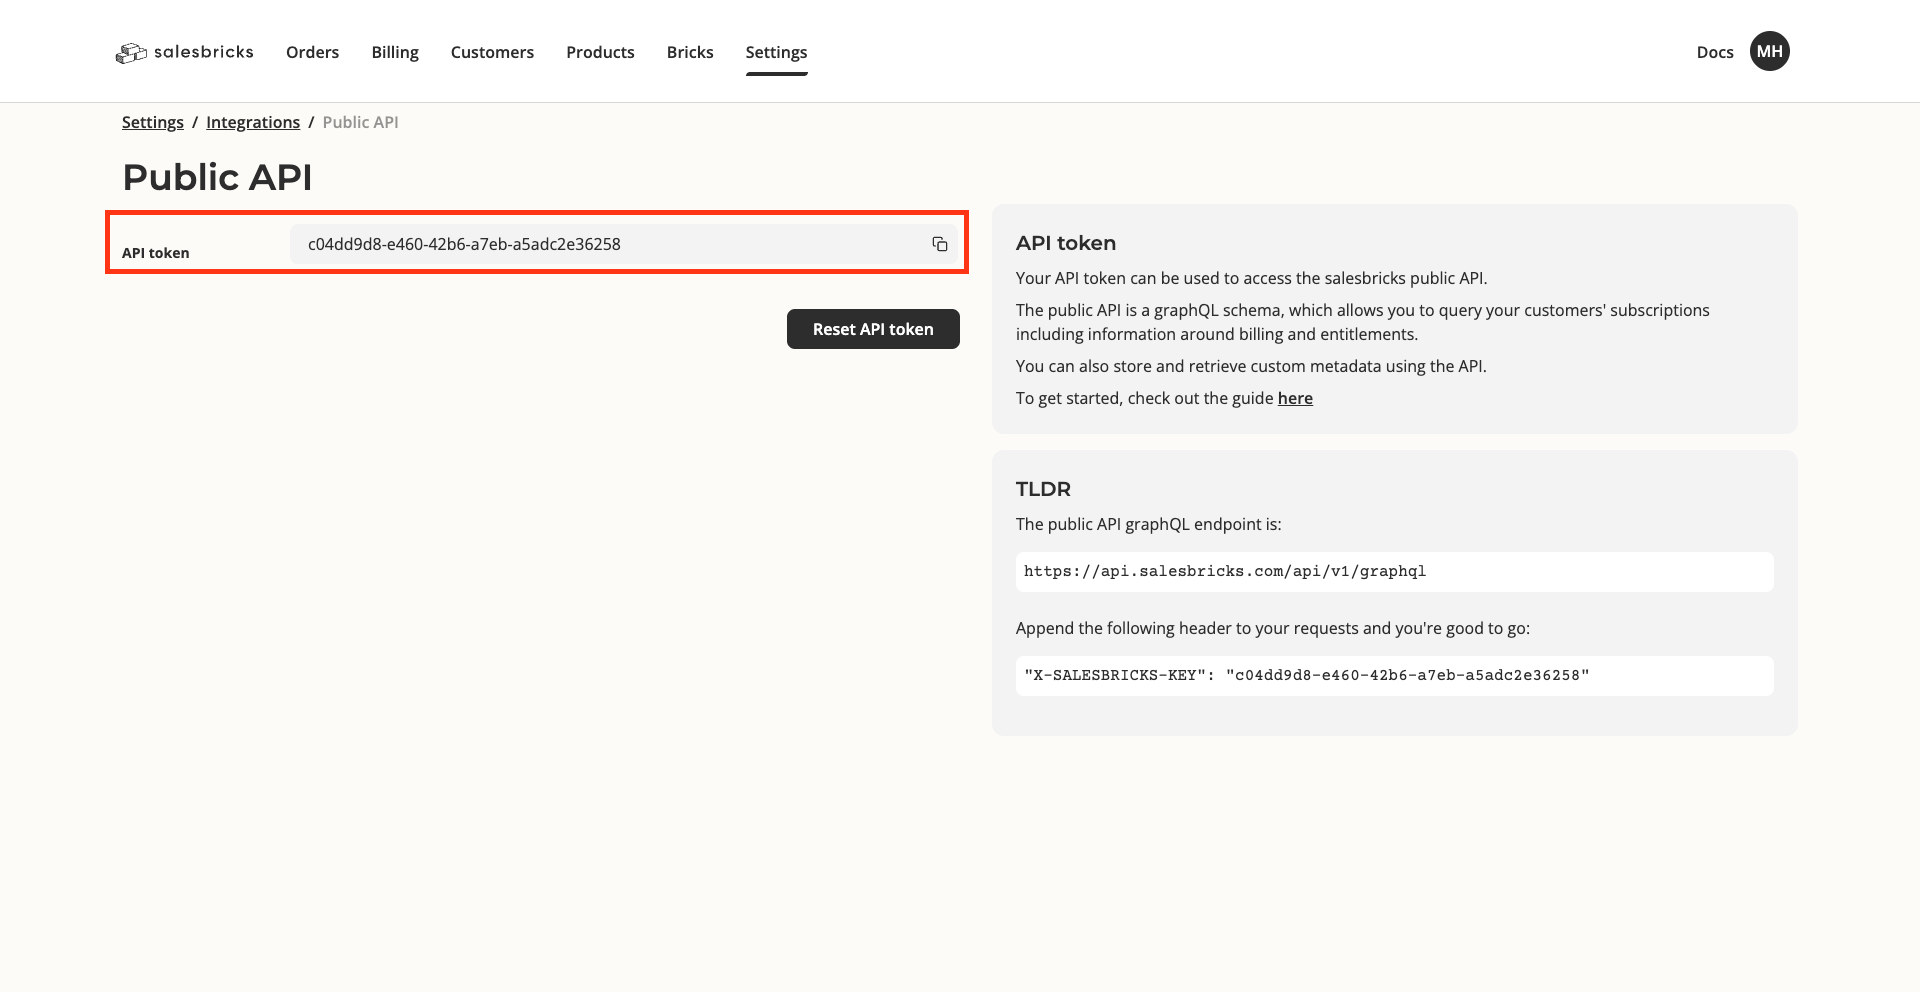Open the Orders page
This screenshot has height=992, width=1920.
pos(312,52)
